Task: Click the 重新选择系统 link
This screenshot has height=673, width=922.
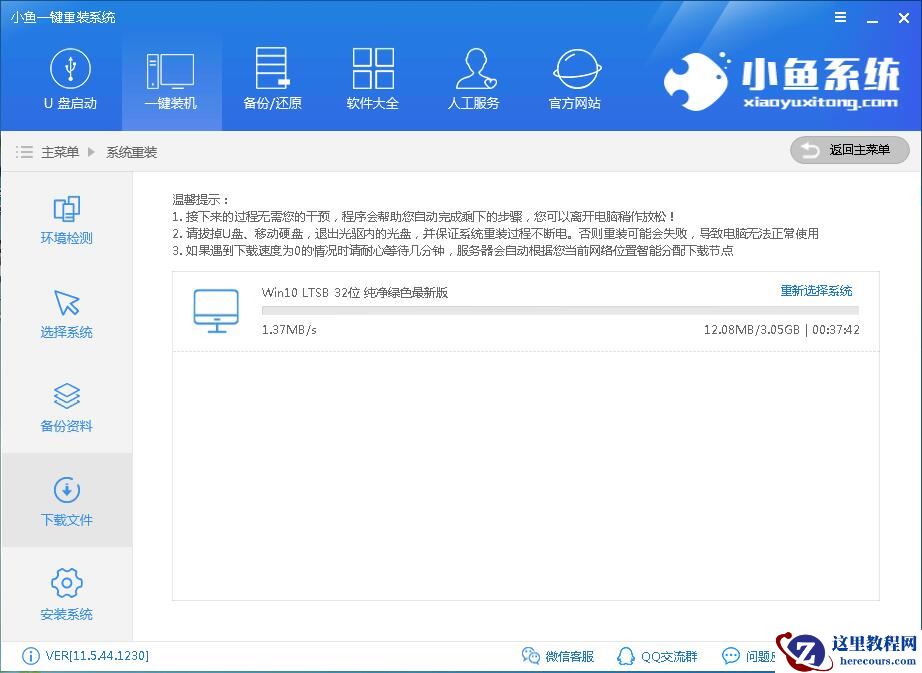Action: [x=818, y=290]
